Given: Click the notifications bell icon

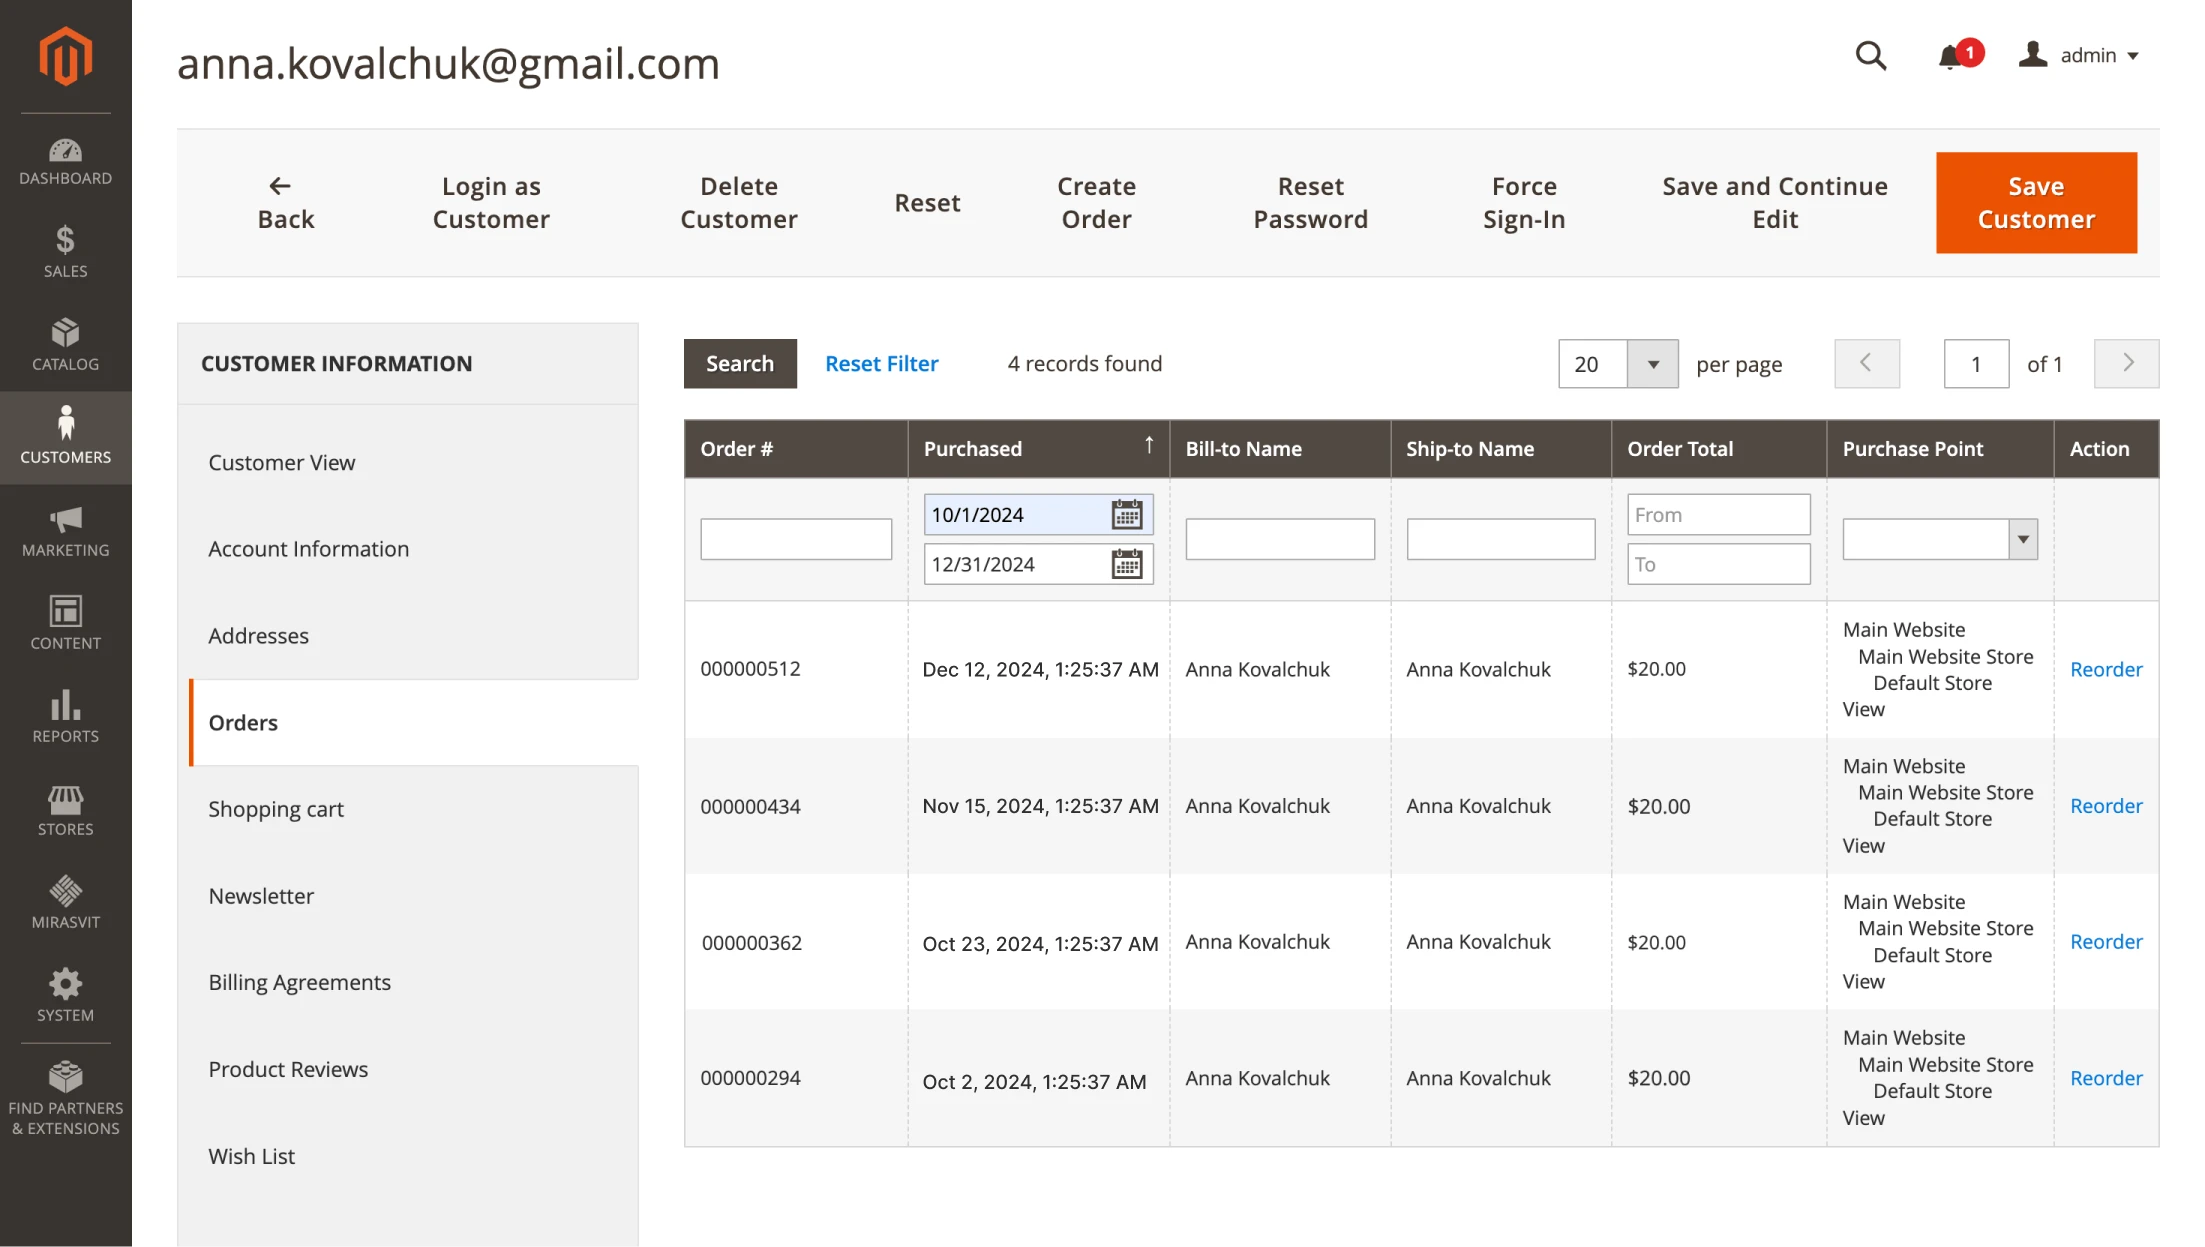Looking at the screenshot, I should pyautogui.click(x=1950, y=56).
